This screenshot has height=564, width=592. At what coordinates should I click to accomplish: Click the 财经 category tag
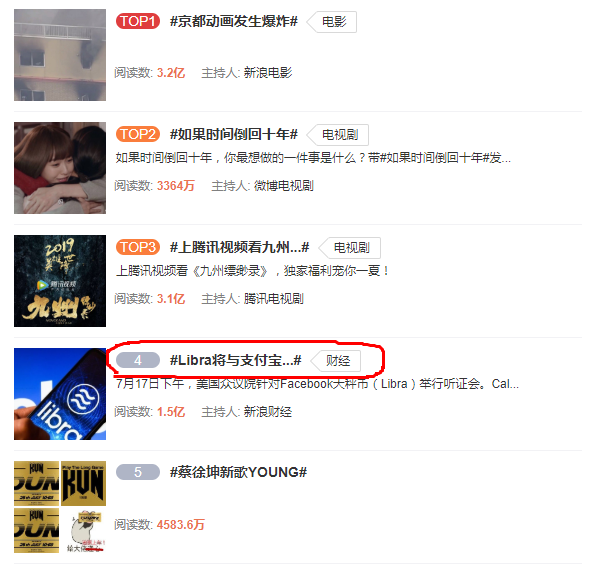pyautogui.click(x=337, y=361)
